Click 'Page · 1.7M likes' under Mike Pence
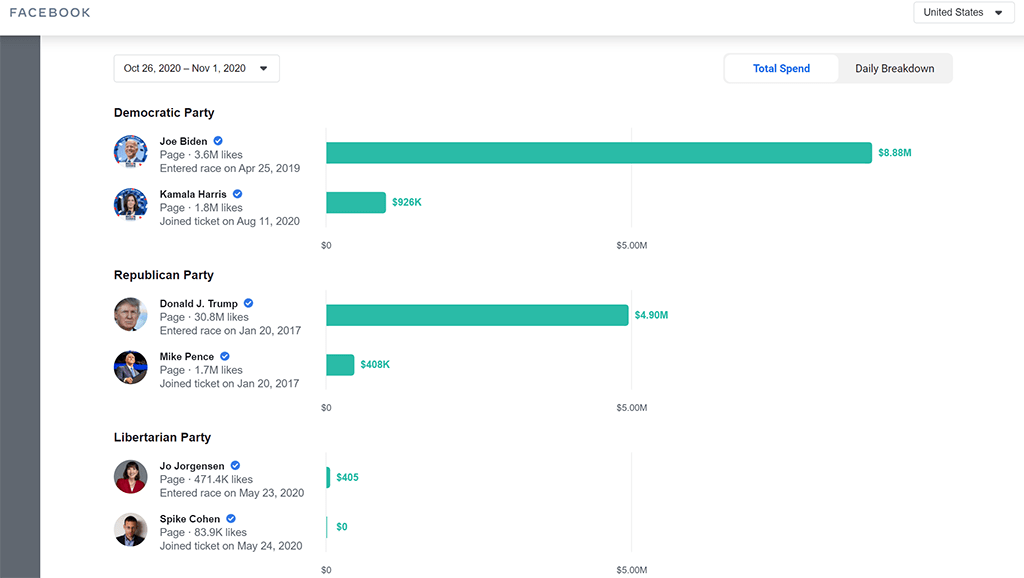The width and height of the screenshot is (1024, 578). pos(201,370)
